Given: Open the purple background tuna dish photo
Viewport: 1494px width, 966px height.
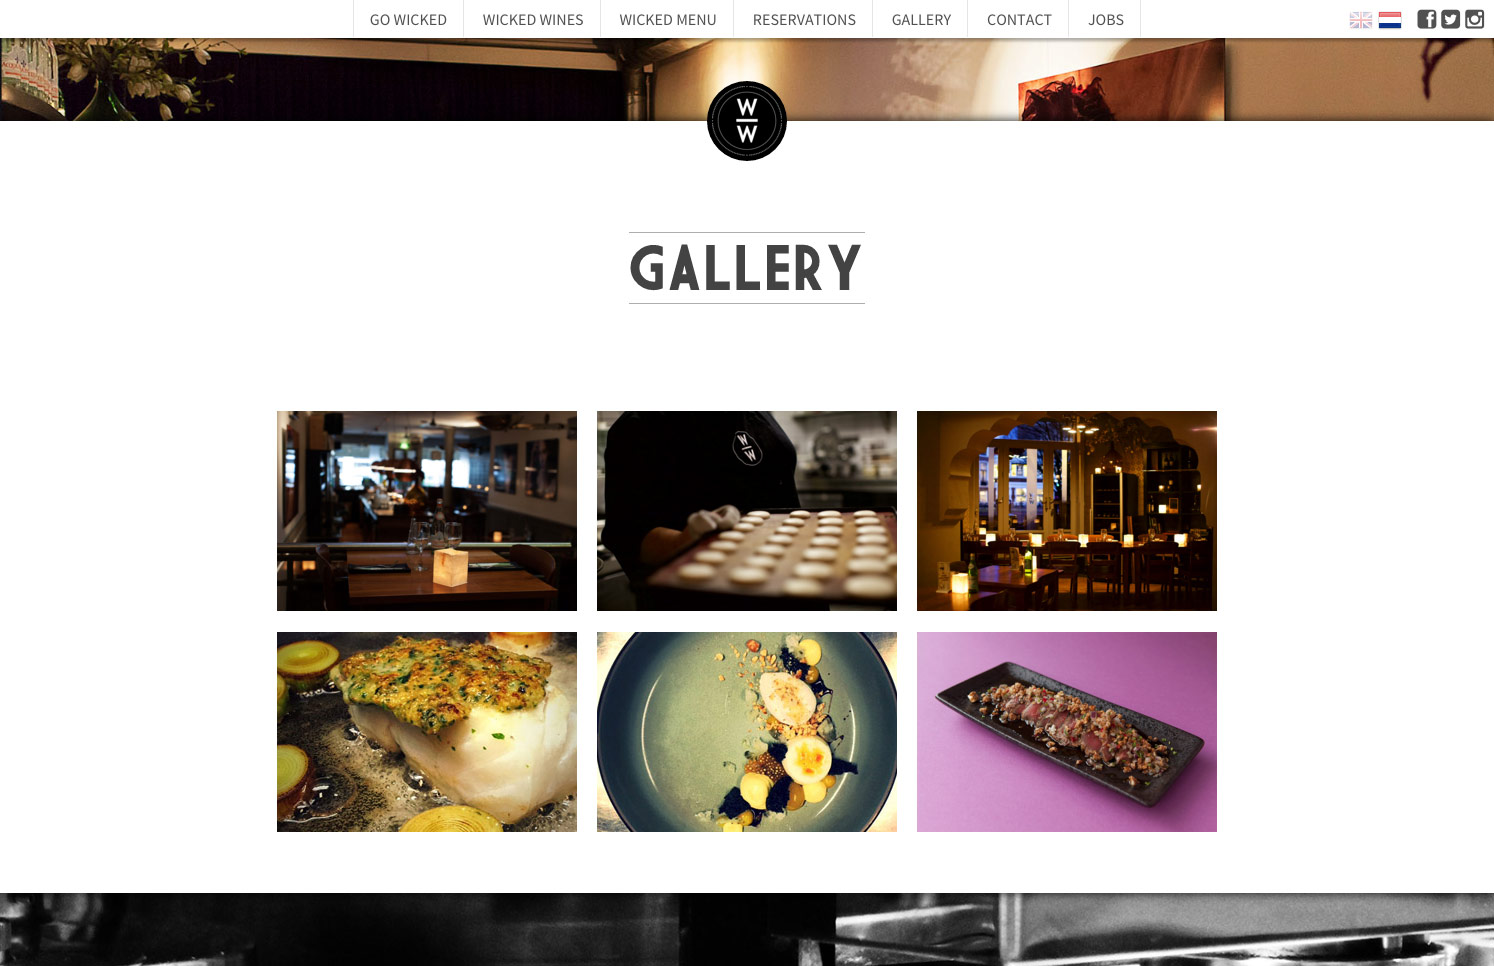Looking at the screenshot, I should tap(1067, 732).
